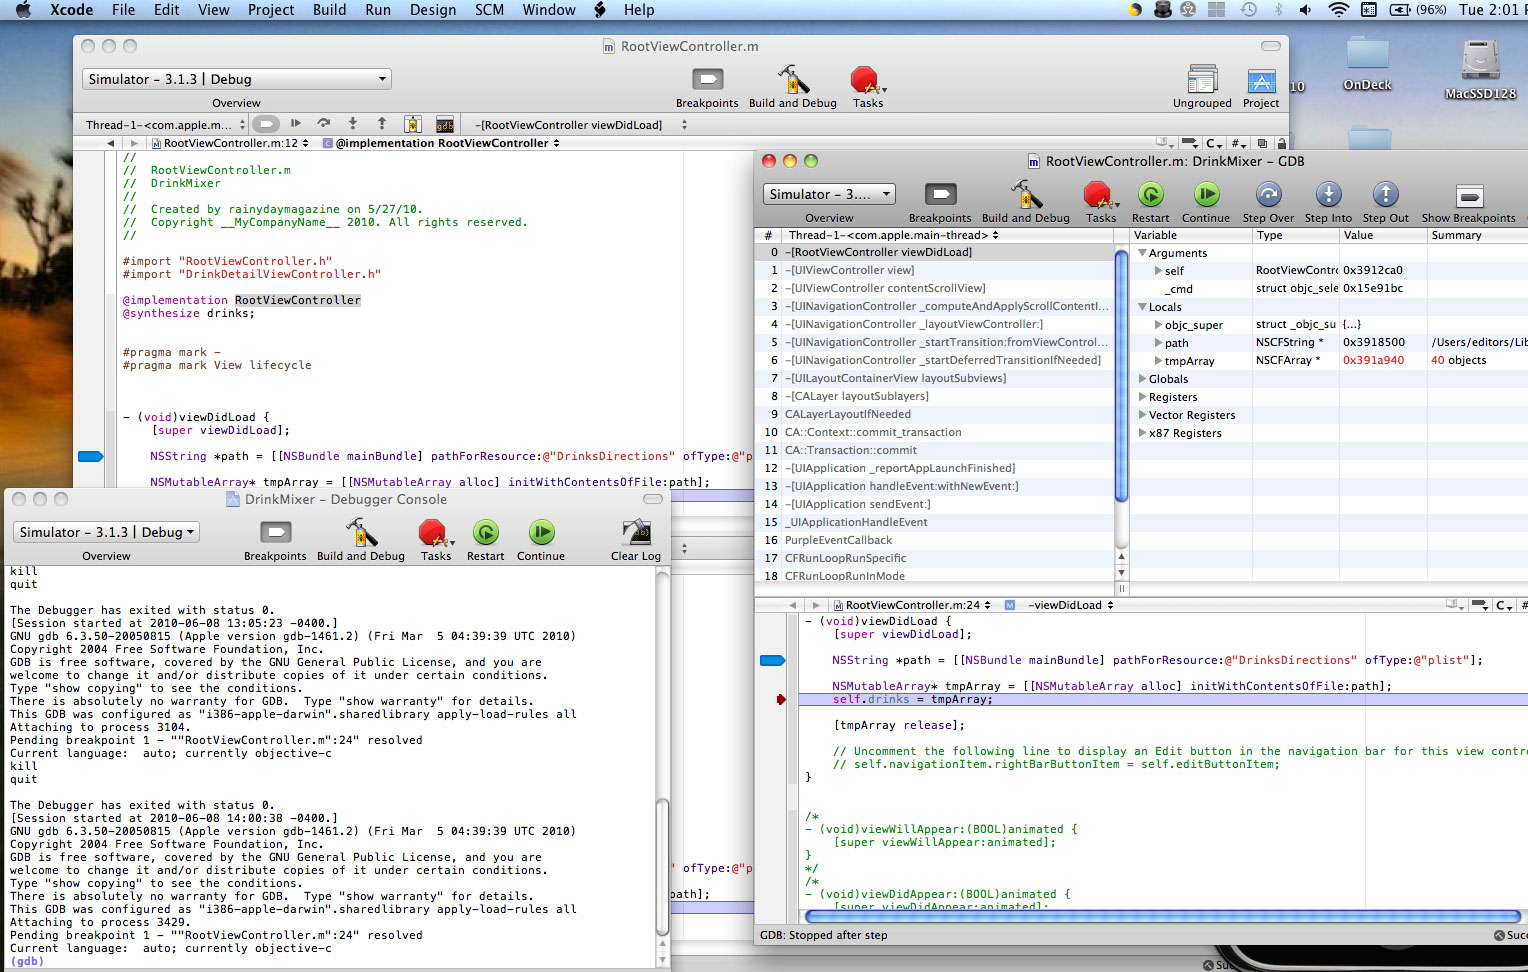Viewport: 1528px width, 972px height.
Task: Toggle blue breakpoint in main editor gutter
Action: coord(91,456)
